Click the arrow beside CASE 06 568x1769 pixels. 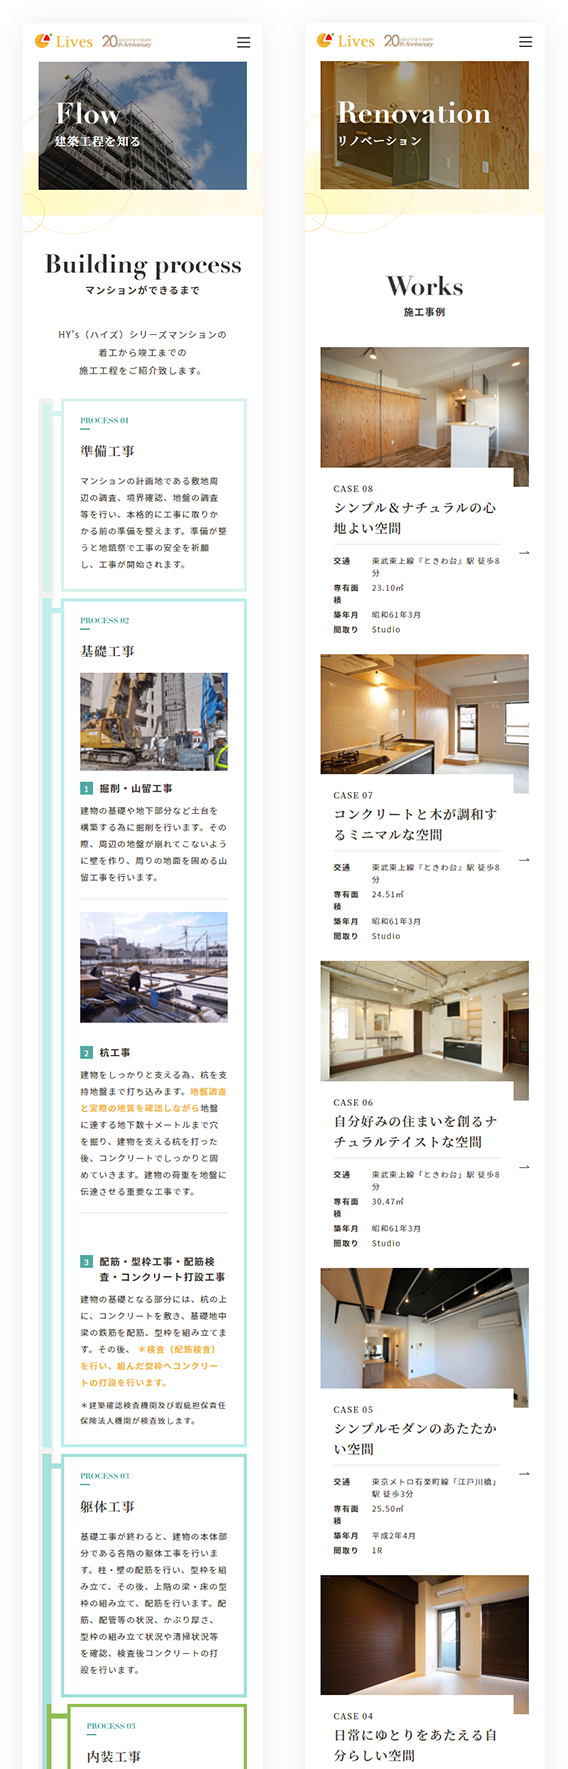pos(524,1166)
